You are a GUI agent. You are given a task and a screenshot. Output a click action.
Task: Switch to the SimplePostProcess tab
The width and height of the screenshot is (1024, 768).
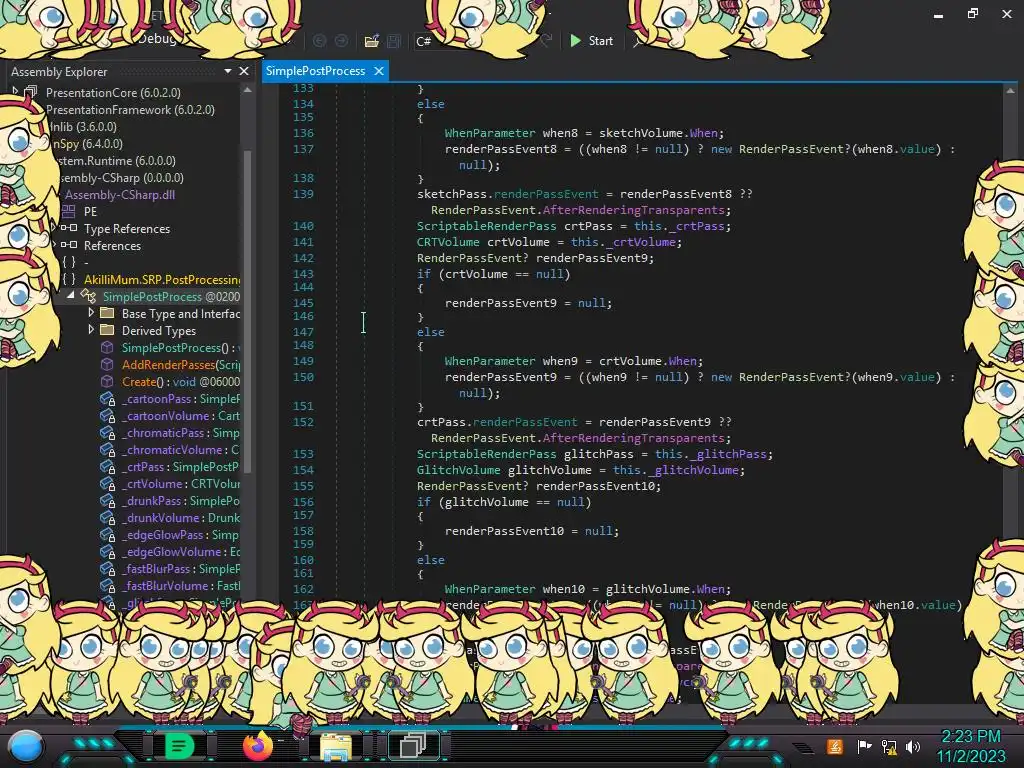tap(315, 71)
